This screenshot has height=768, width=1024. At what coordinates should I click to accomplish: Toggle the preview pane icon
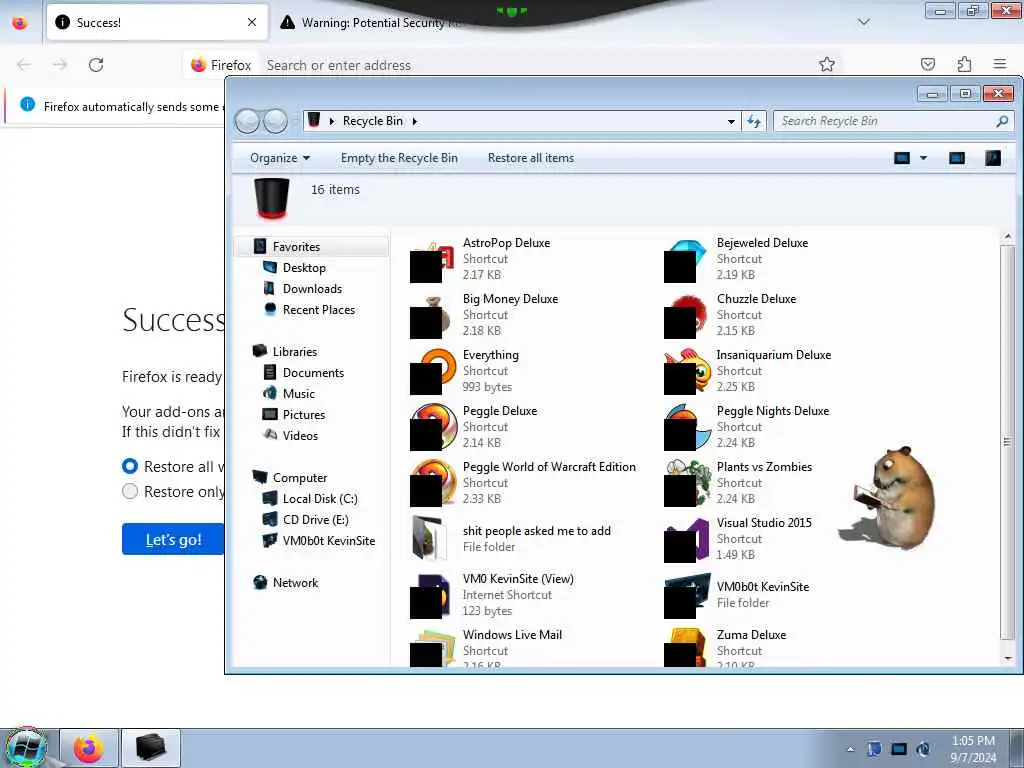[957, 158]
